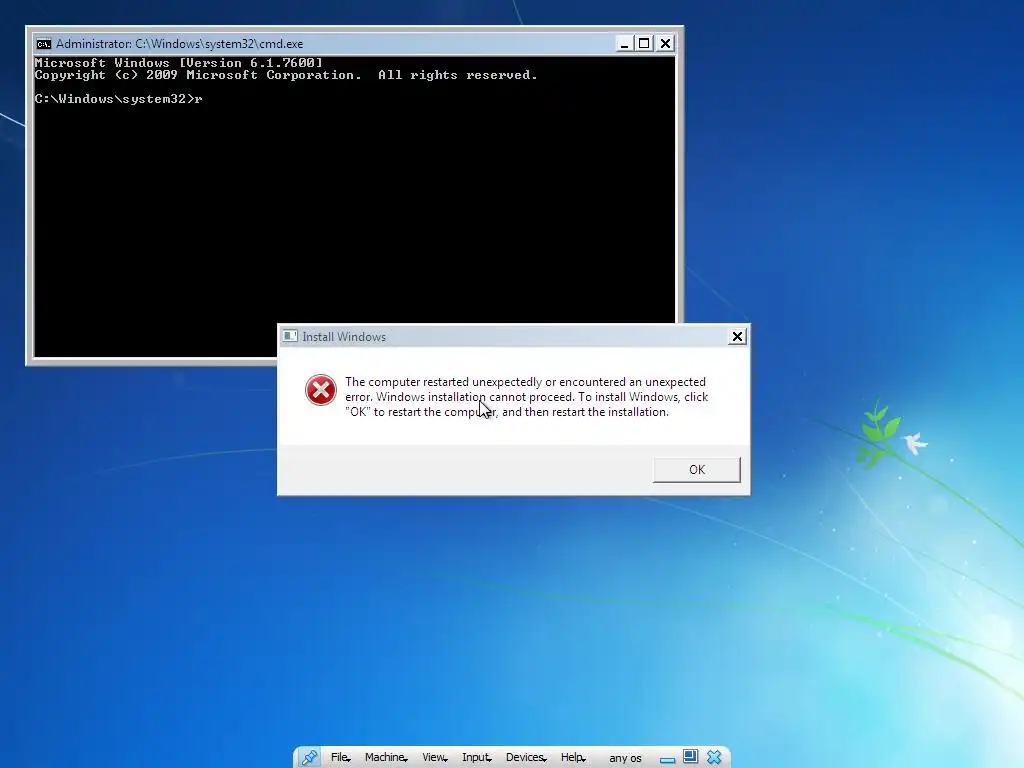Exit fullscreen using the toolbar window icon
The image size is (1024, 768).
690,756
